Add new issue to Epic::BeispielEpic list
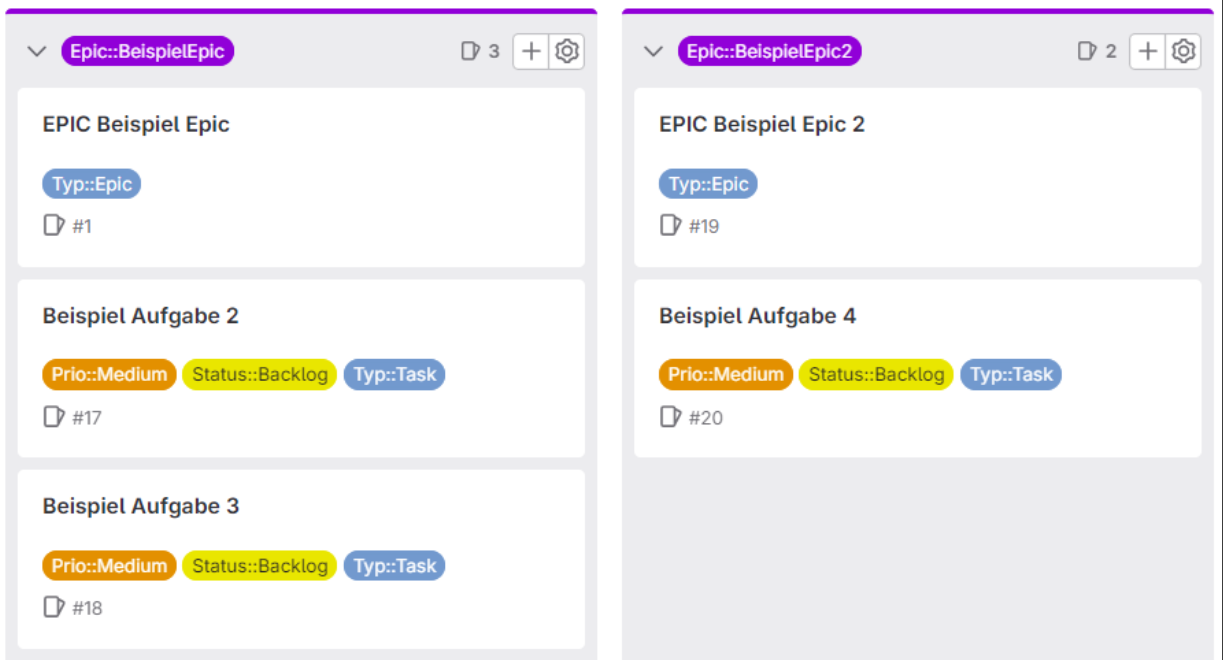Viewport: 1223px width, 660px height. point(531,51)
